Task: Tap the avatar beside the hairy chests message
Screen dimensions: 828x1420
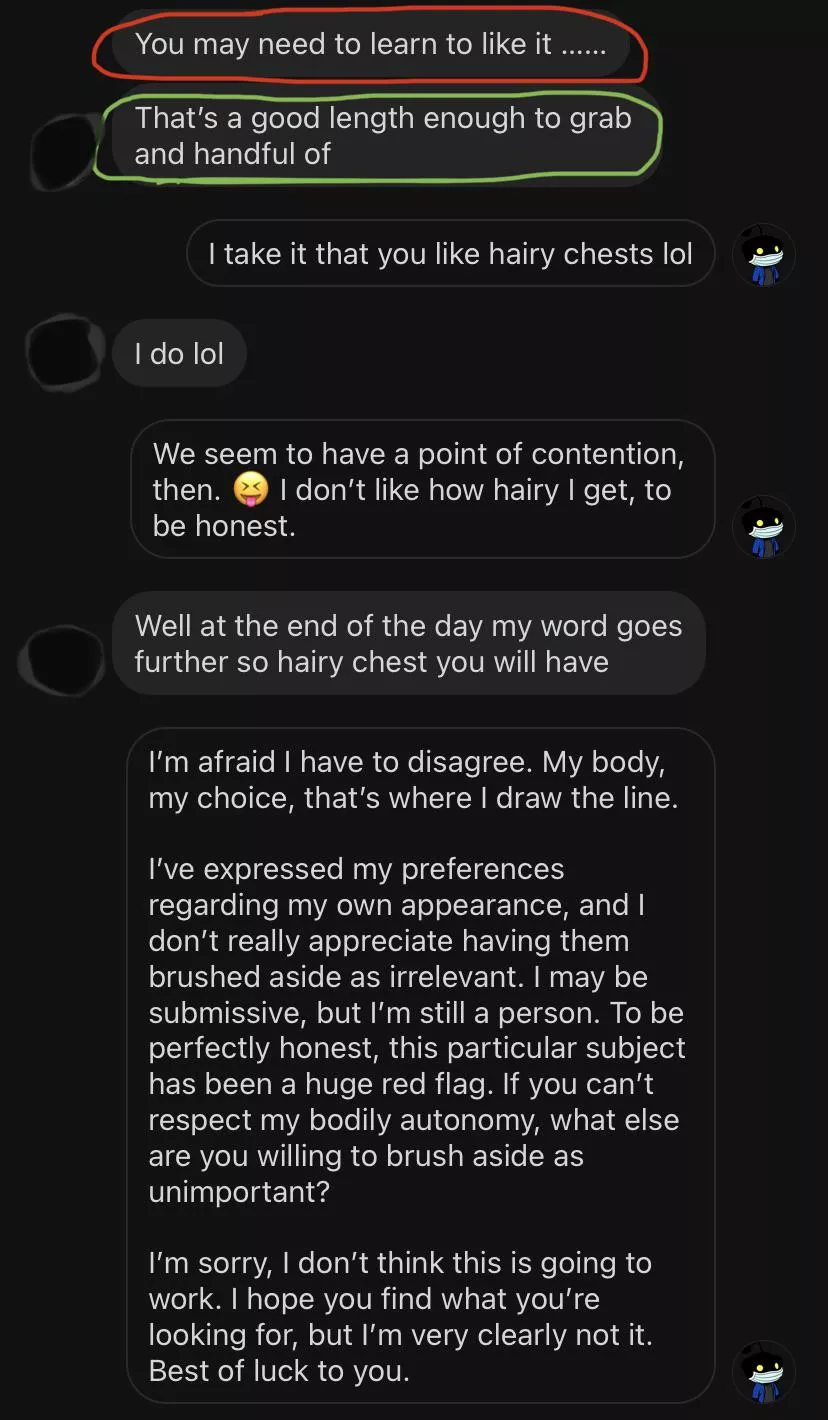Action: click(764, 256)
